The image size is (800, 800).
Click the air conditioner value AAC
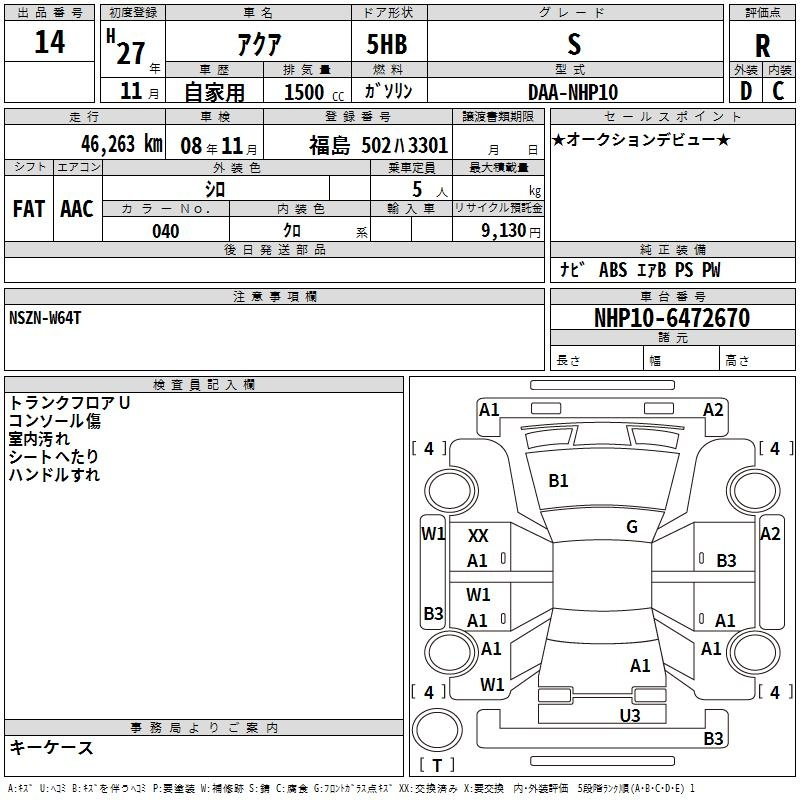pos(77,209)
